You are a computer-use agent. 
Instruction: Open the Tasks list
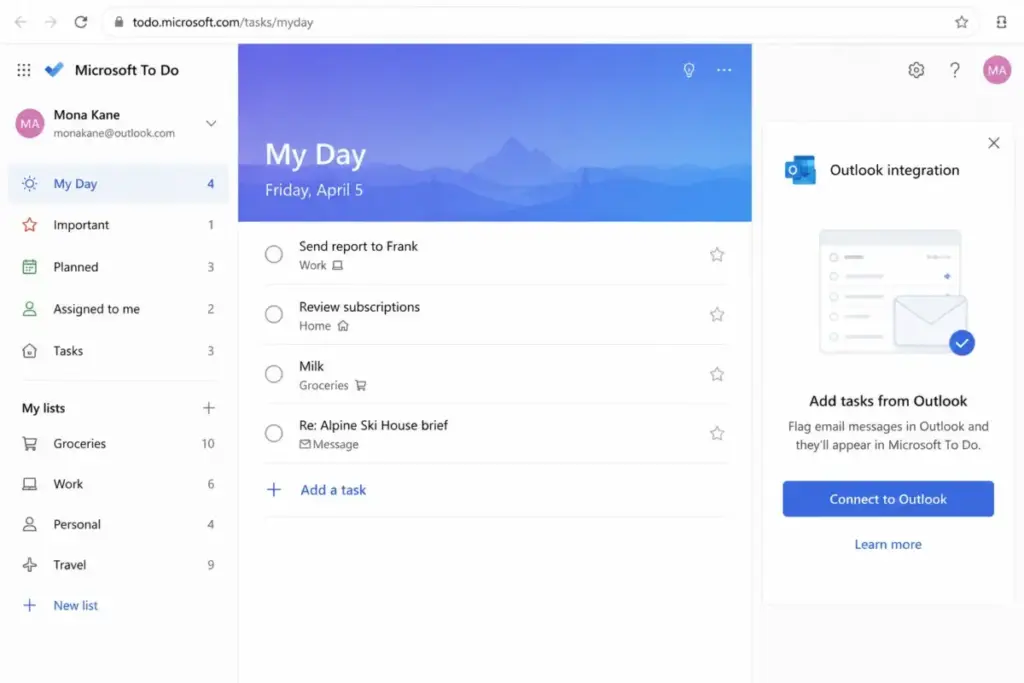[x=118, y=351]
